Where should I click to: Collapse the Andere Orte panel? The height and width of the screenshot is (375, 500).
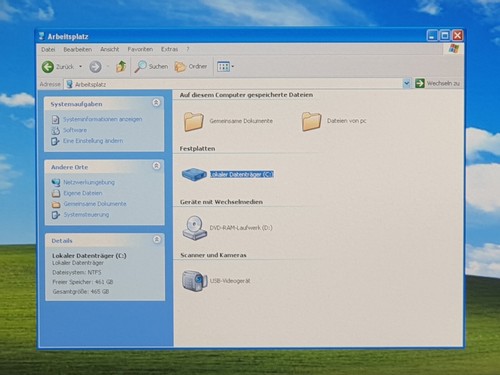(x=156, y=166)
